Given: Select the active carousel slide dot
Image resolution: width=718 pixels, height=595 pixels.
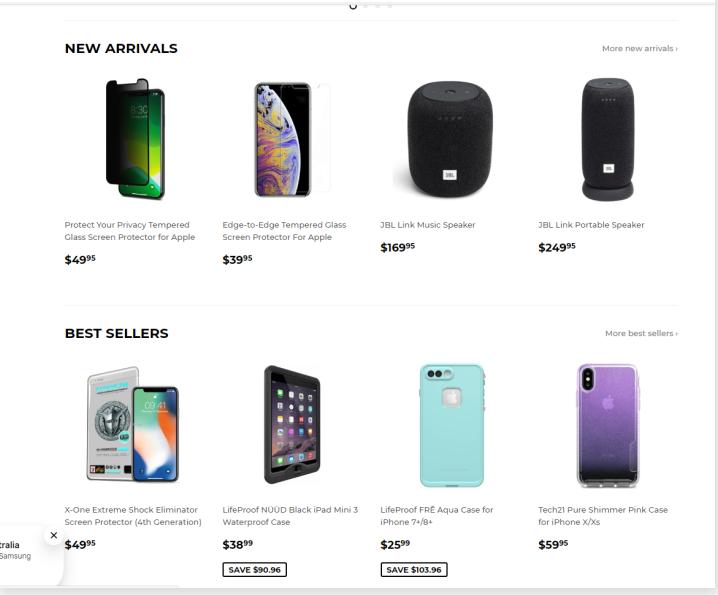Looking at the screenshot, I should [x=353, y=6].
